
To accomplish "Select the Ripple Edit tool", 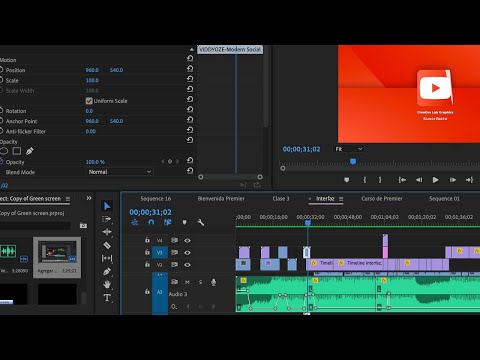I will pos(107,232).
